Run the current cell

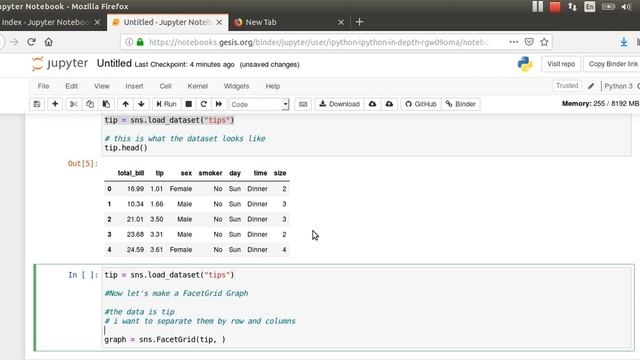[167, 104]
